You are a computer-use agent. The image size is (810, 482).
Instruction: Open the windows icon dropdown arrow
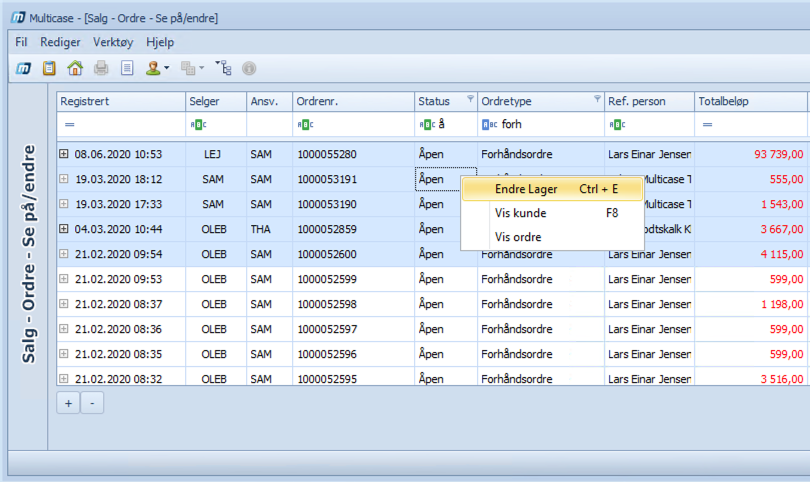click(x=201, y=68)
